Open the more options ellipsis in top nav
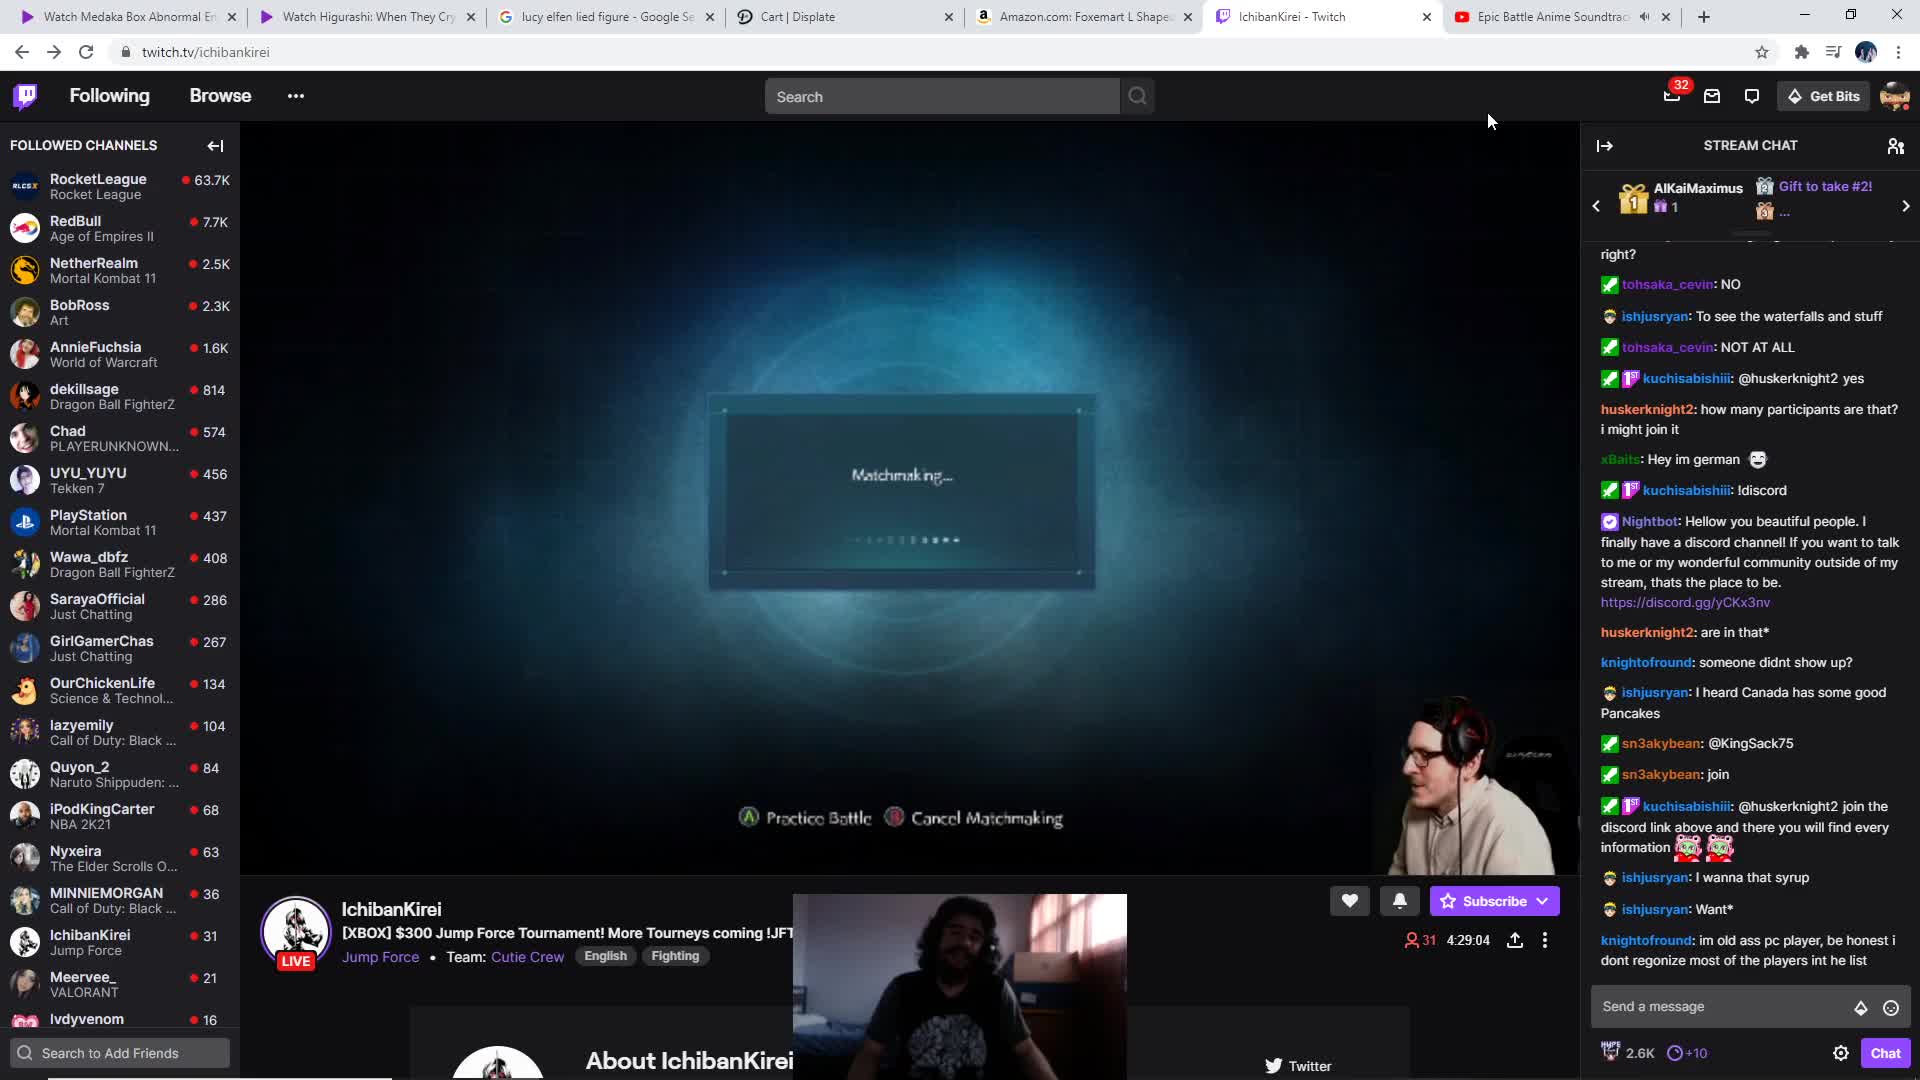 coord(296,96)
